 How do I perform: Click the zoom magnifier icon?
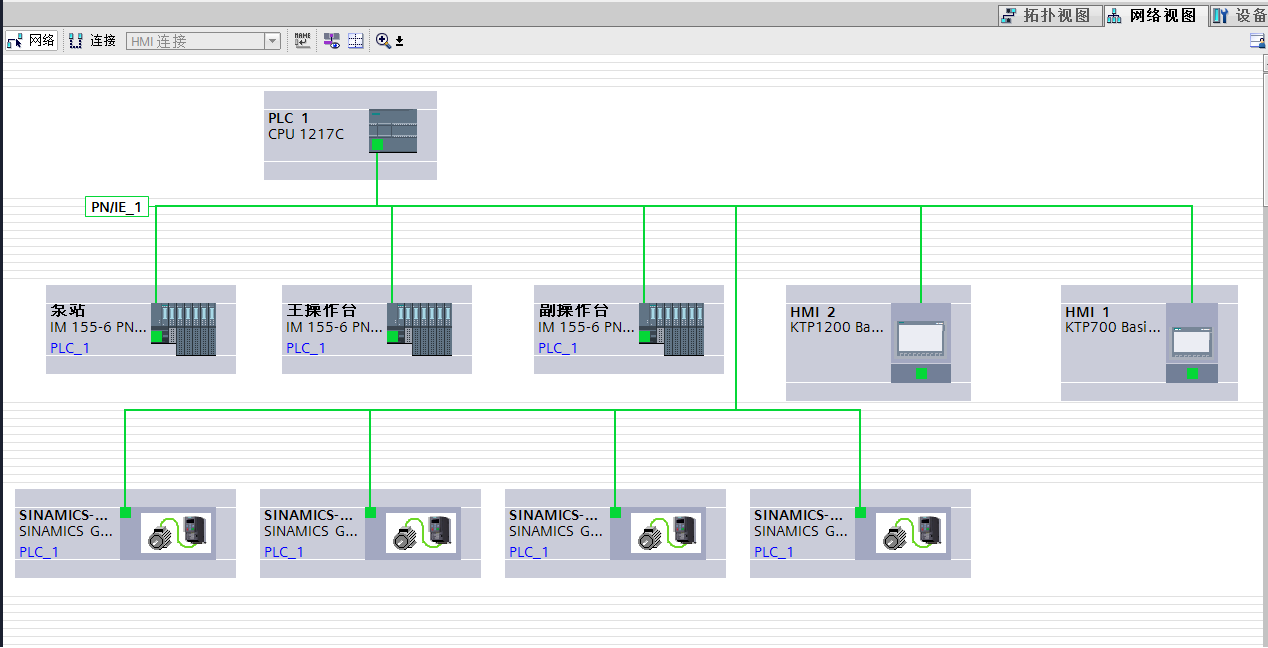point(383,41)
